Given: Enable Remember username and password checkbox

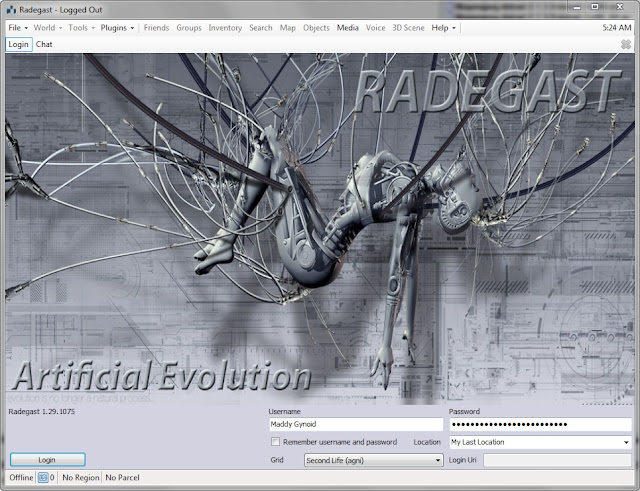Looking at the screenshot, I should pos(276,442).
